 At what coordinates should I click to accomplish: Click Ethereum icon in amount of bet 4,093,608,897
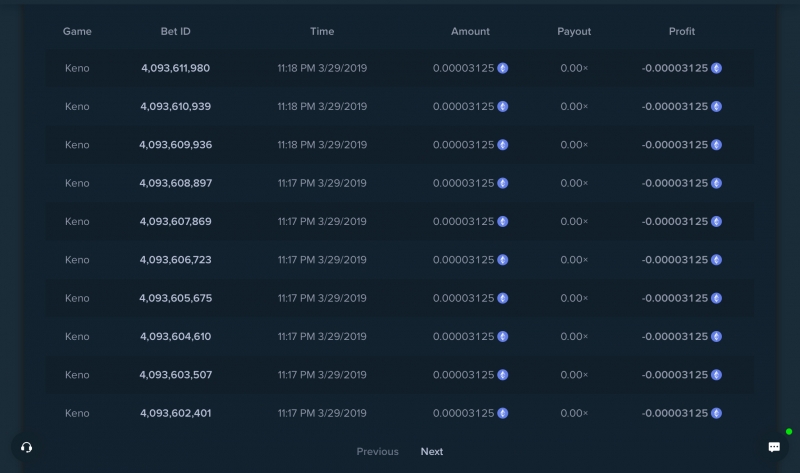(x=503, y=183)
